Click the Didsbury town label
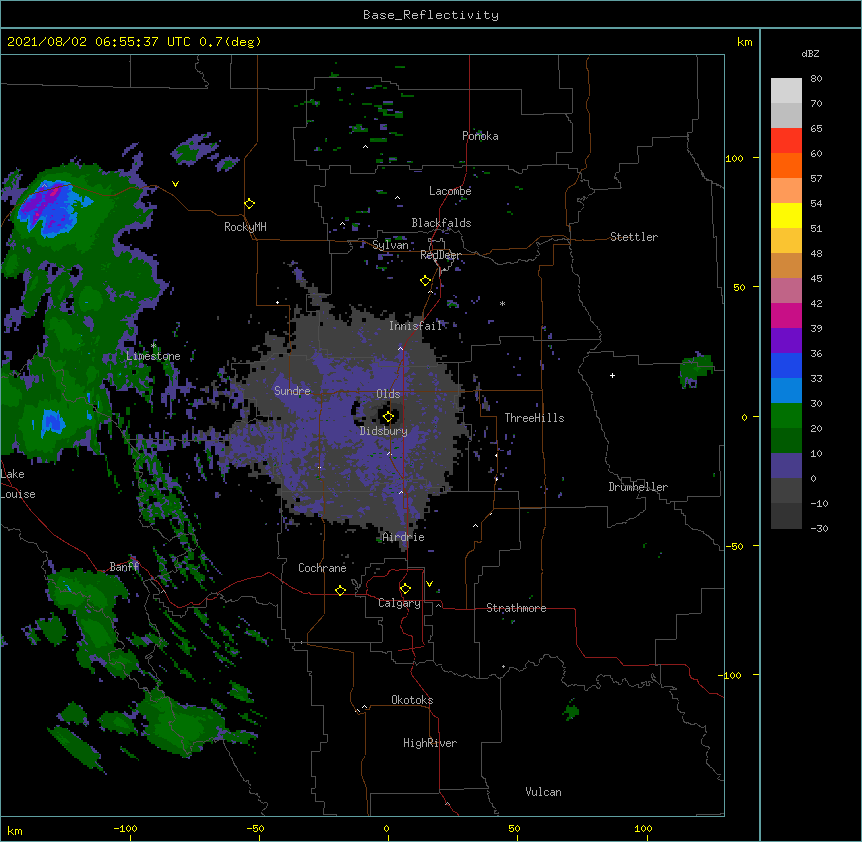 point(384,431)
